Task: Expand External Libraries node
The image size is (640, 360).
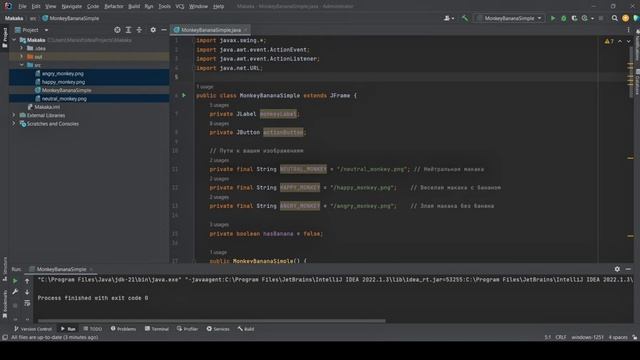Action: point(15,115)
